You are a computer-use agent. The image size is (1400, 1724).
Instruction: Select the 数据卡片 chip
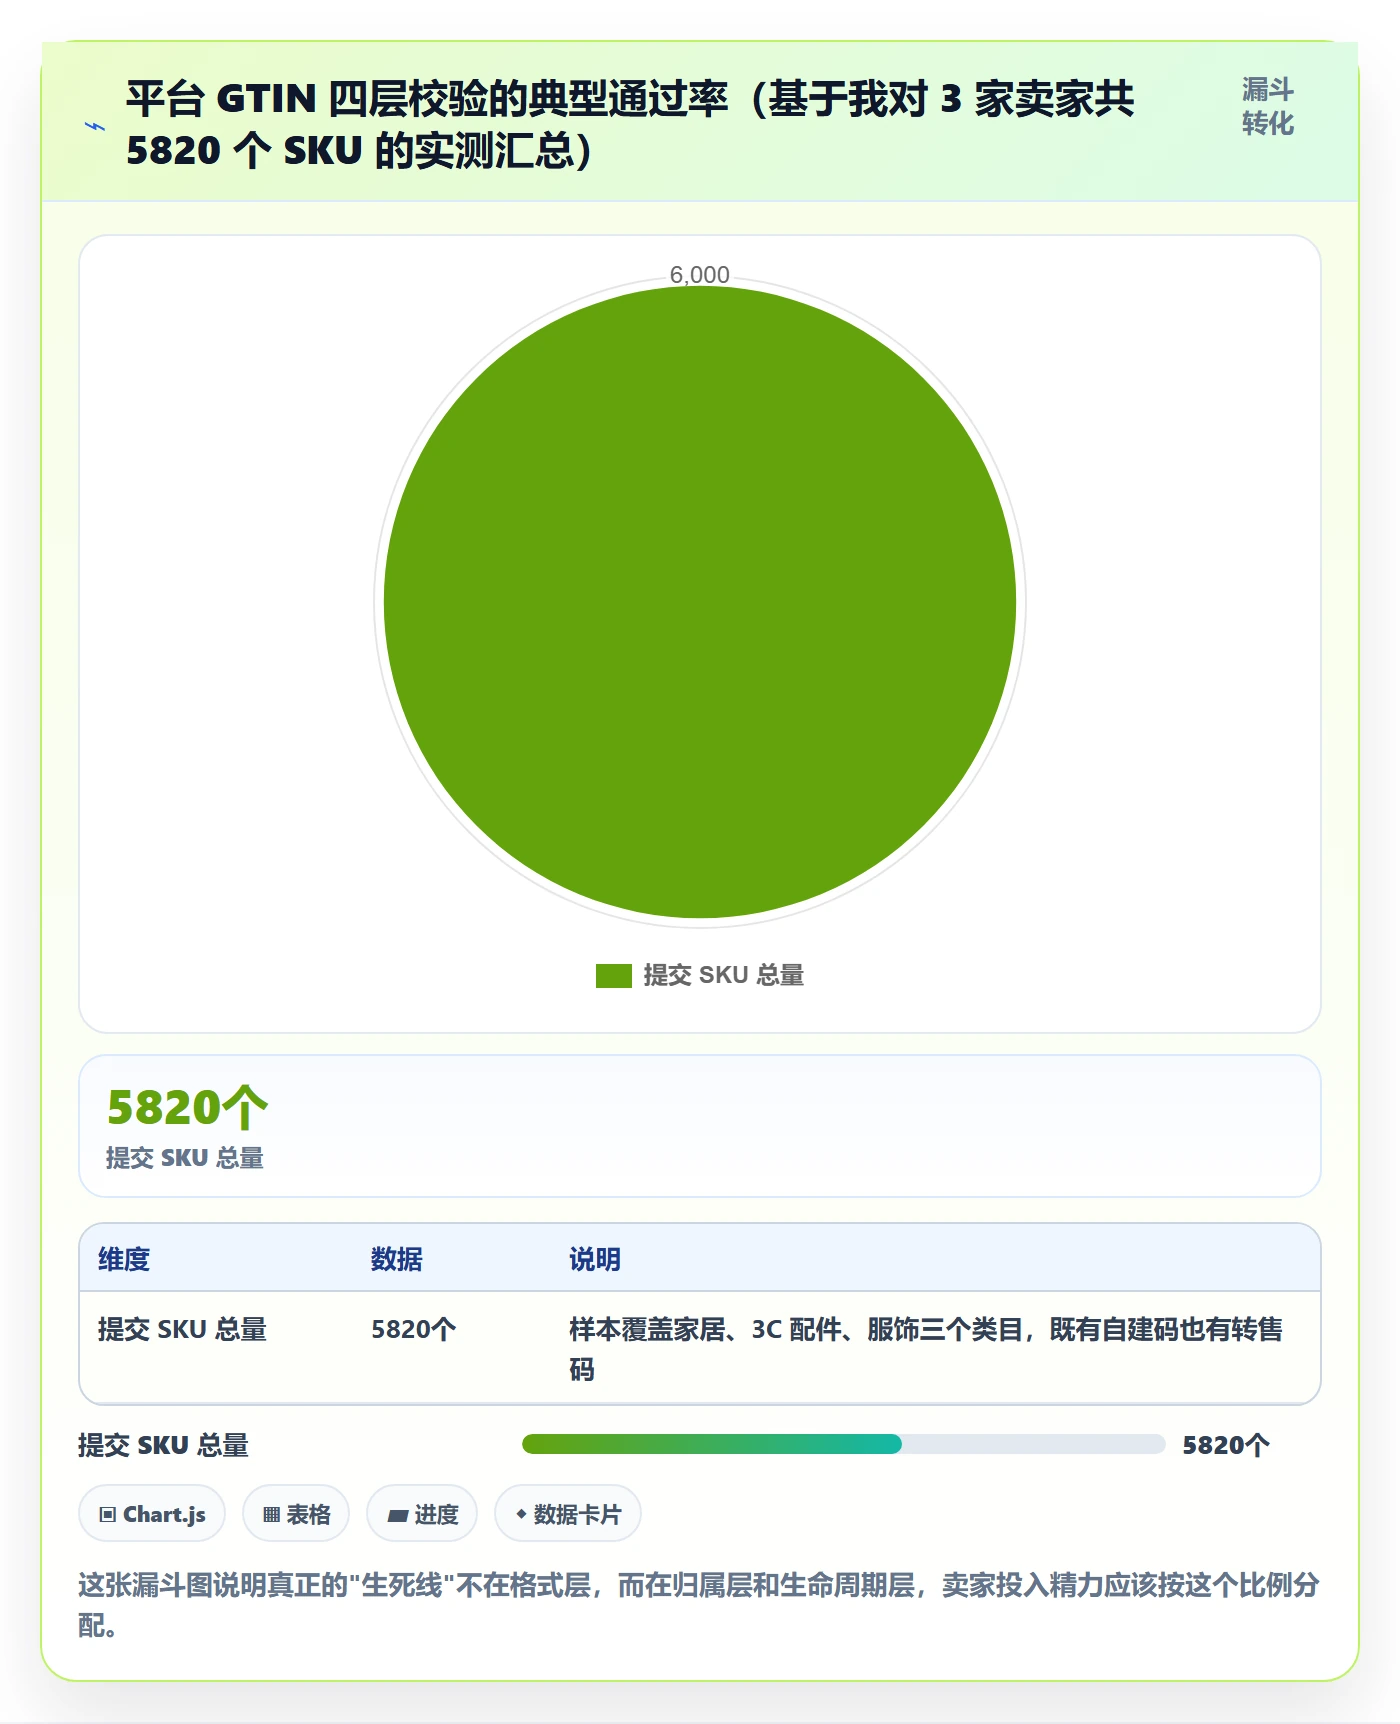[x=568, y=1514]
